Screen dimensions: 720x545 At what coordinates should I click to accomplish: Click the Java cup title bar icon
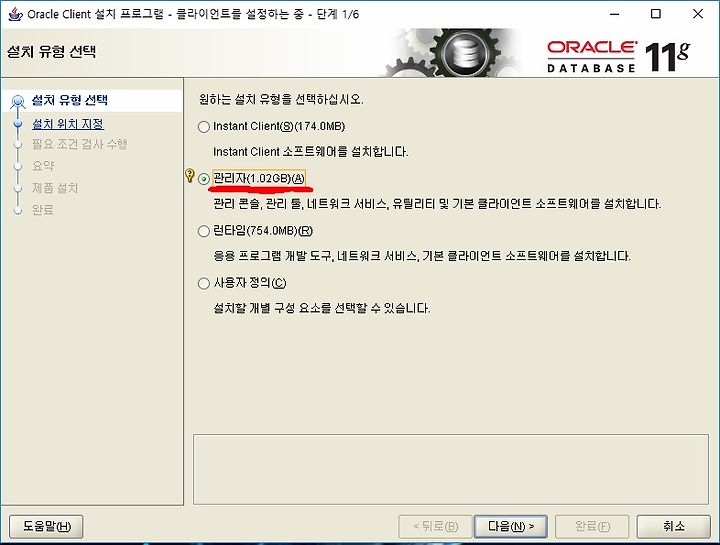[x=15, y=14]
